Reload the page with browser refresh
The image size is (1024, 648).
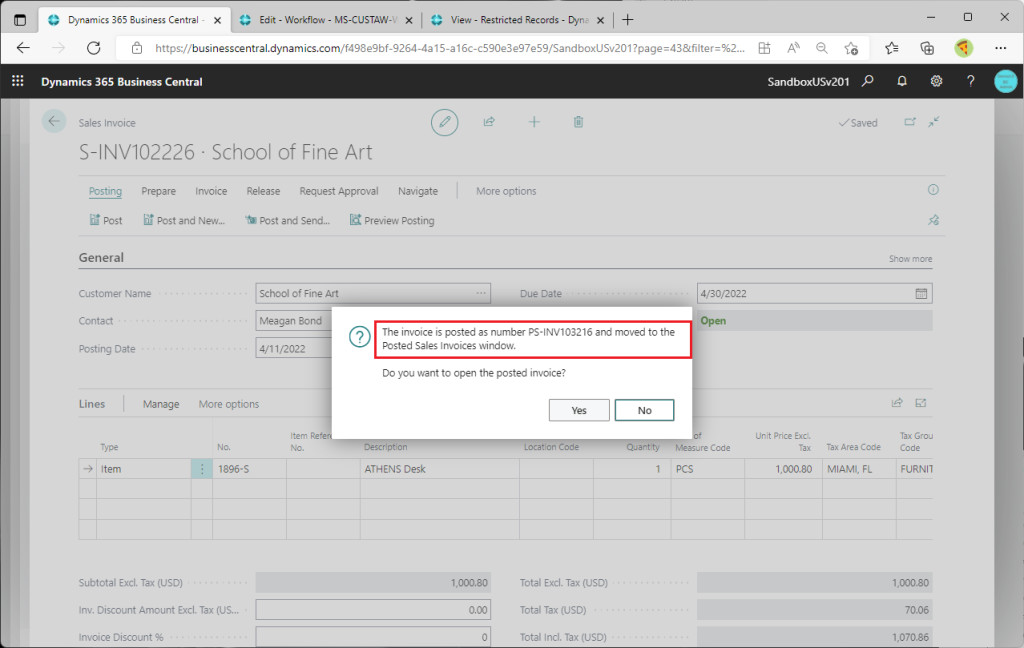tap(94, 48)
